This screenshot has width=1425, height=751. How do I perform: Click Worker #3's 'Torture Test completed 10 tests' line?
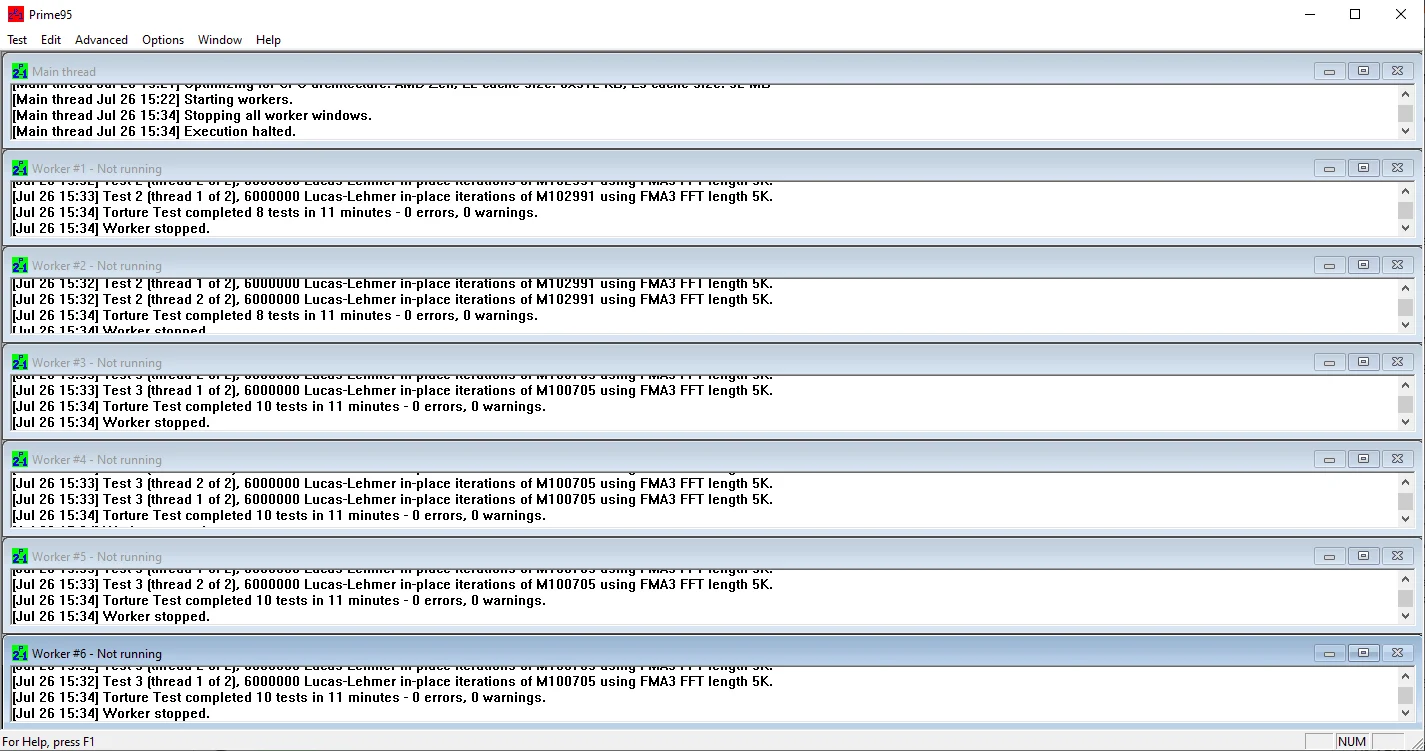point(279,406)
